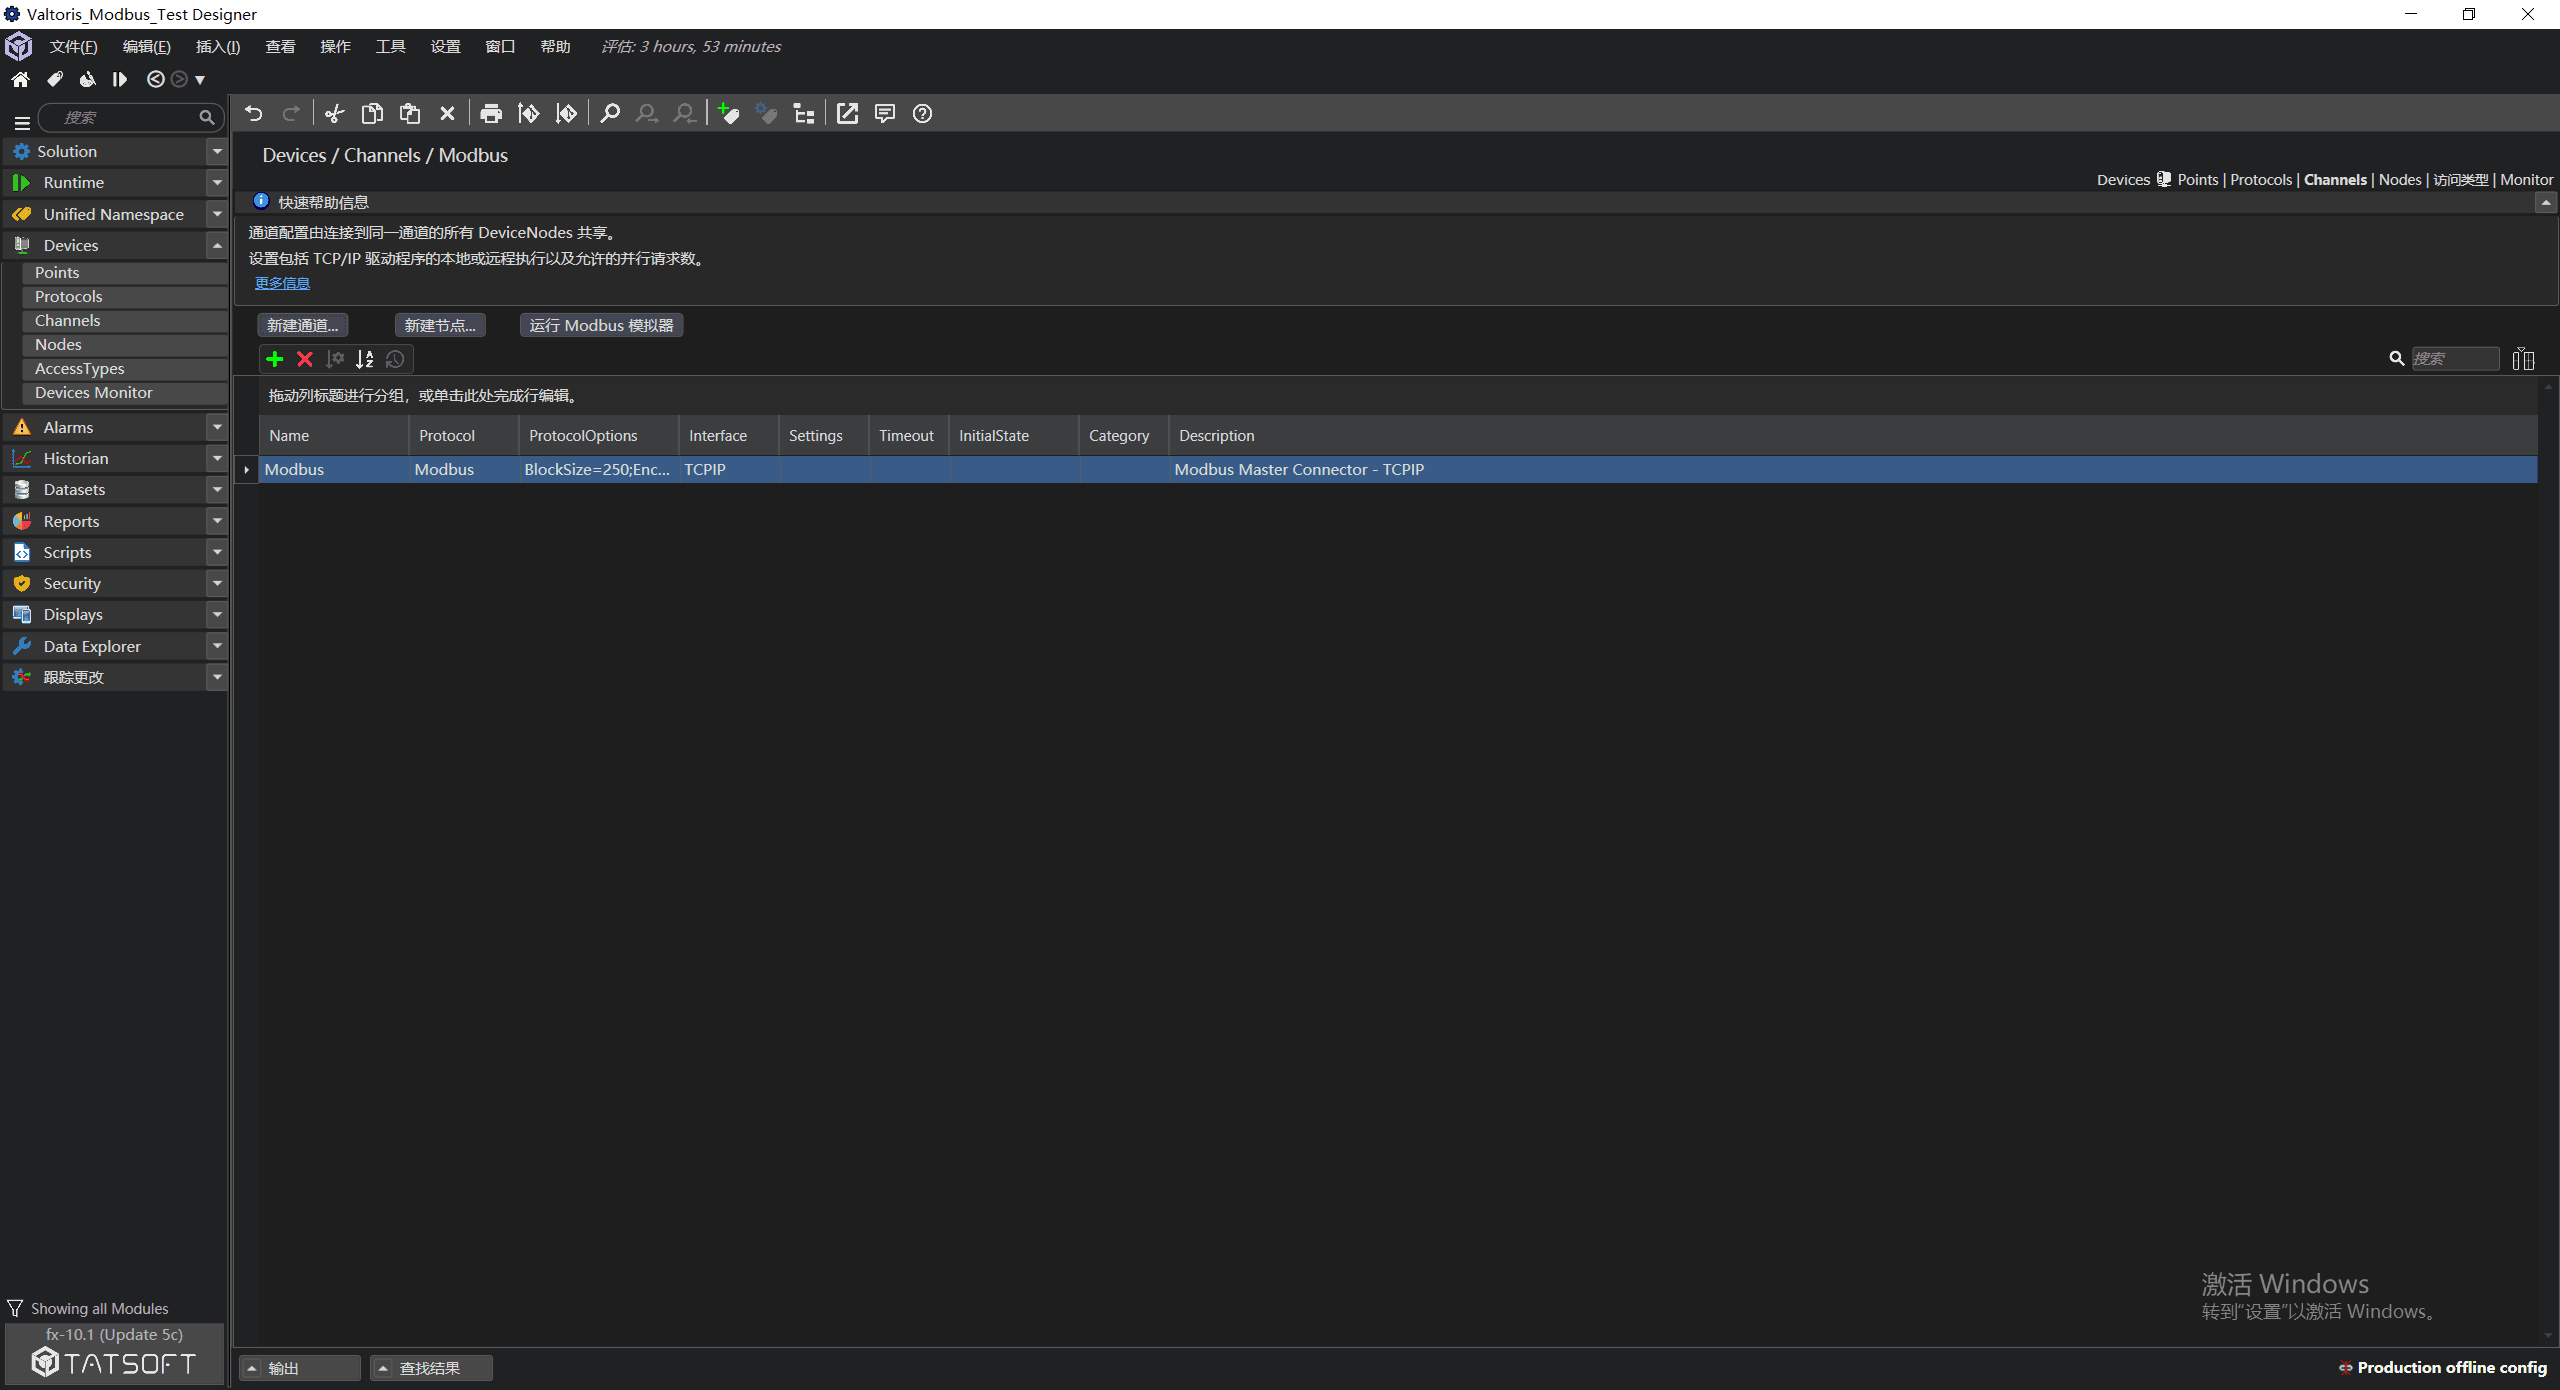
Task: Select AccessTypes in Devices tree
Action: click(124, 369)
